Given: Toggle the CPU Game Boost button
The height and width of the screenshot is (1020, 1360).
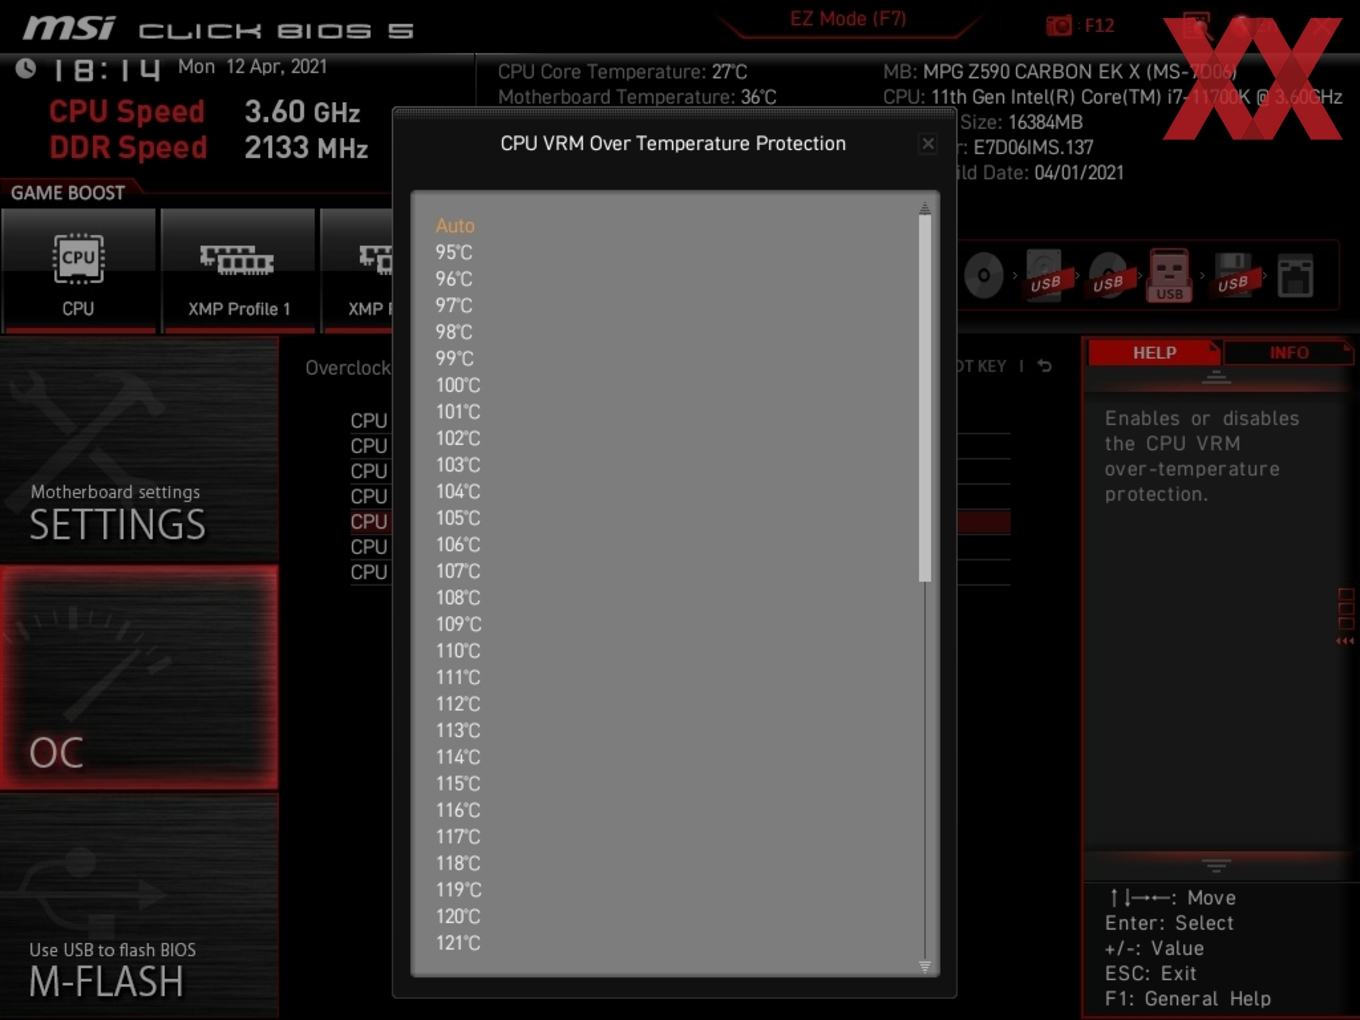Looking at the screenshot, I should pos(78,270).
